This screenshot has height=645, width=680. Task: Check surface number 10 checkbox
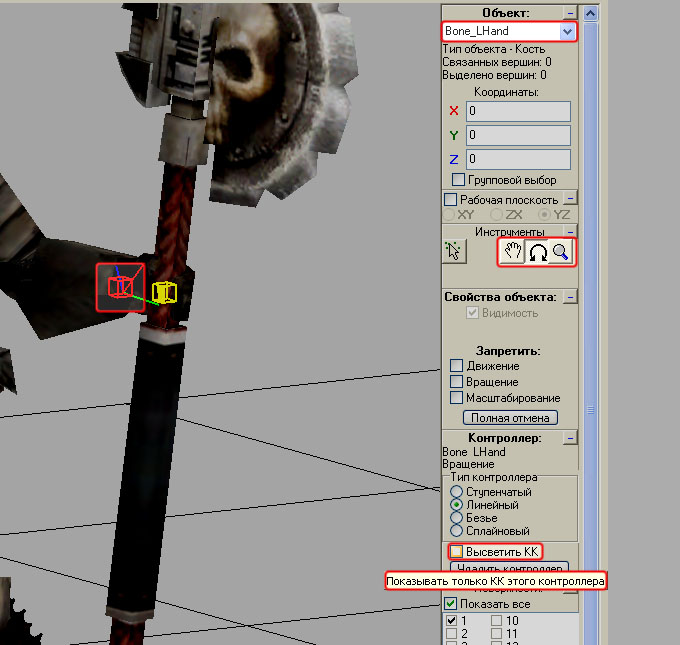click(x=496, y=621)
